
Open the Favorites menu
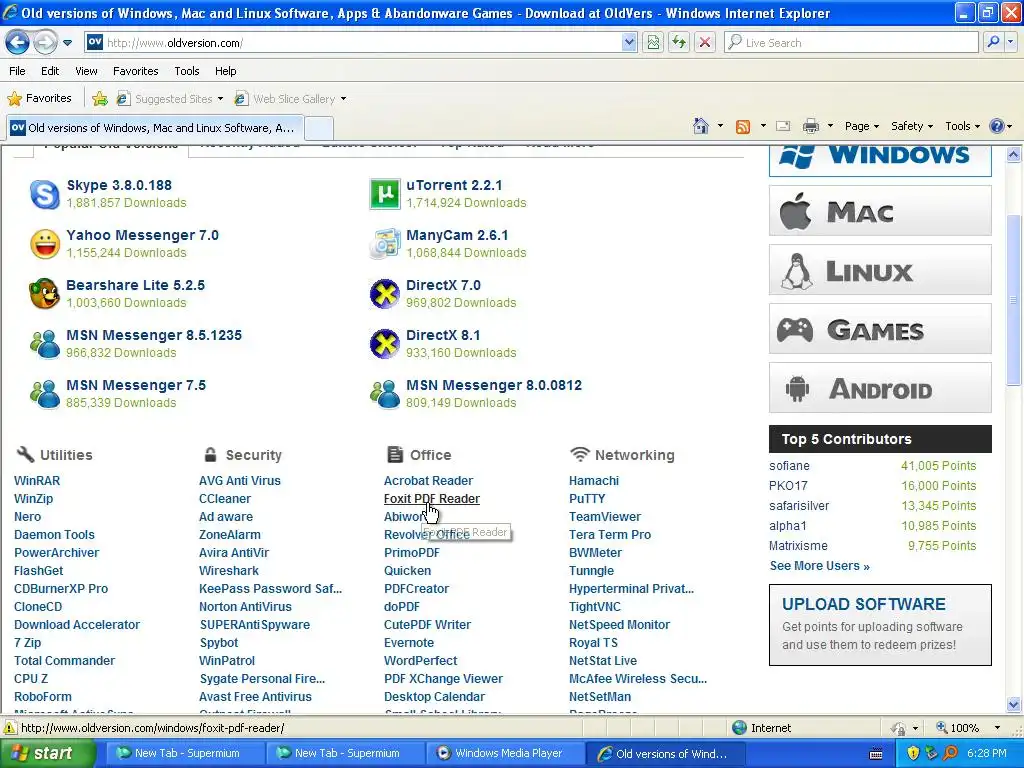click(x=135, y=71)
